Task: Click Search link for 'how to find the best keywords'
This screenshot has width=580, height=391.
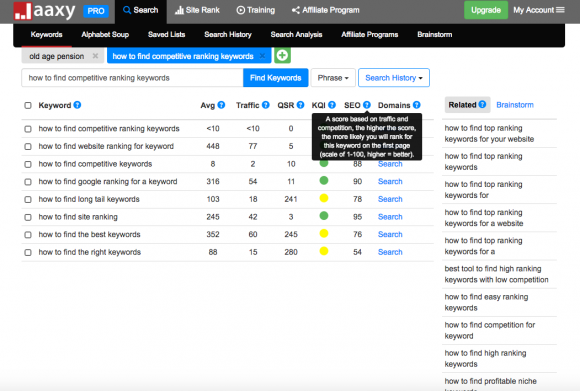Action: 390,235
